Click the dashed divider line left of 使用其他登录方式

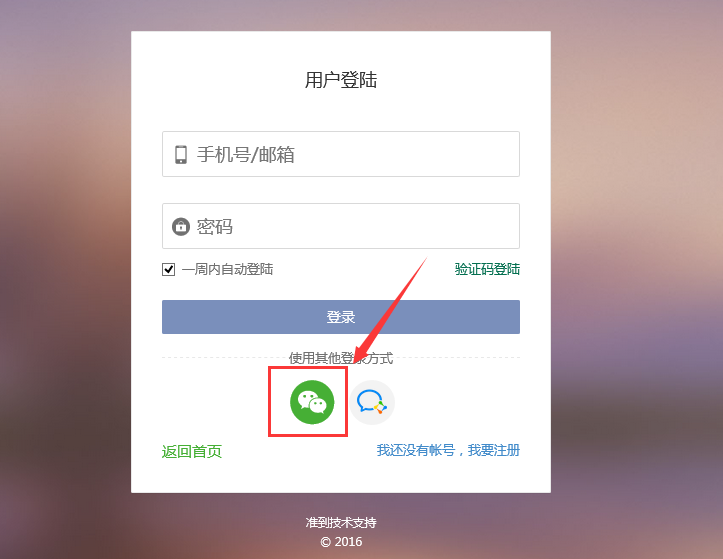click(225, 357)
